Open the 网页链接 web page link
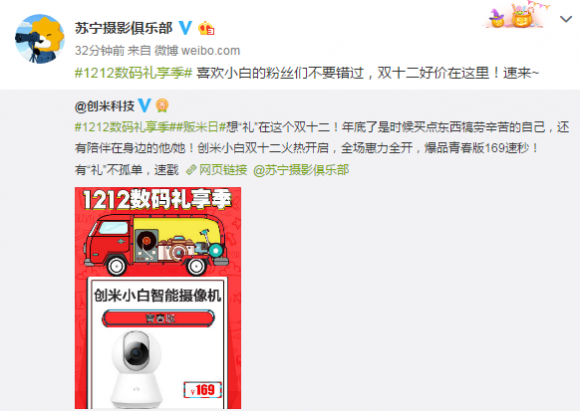The width and height of the screenshot is (580, 411). (223, 170)
